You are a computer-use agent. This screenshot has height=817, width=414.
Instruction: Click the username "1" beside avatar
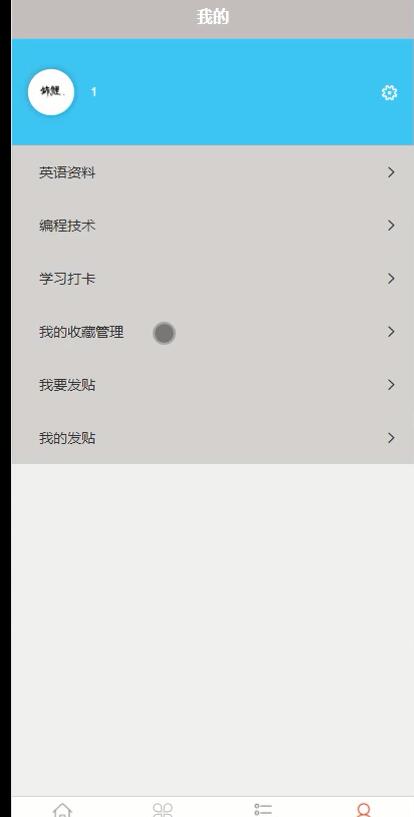point(94,92)
